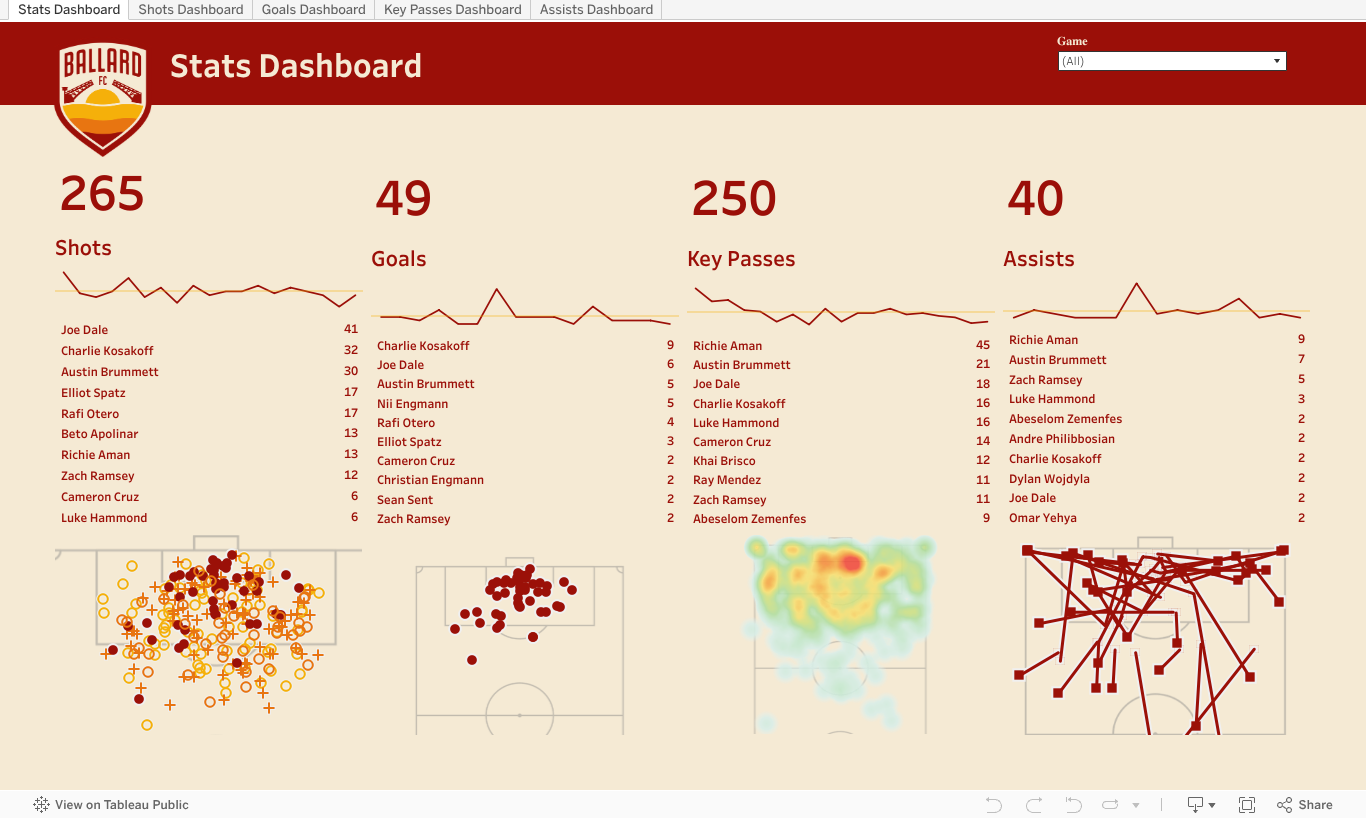Enter full screen mode

click(x=1247, y=805)
